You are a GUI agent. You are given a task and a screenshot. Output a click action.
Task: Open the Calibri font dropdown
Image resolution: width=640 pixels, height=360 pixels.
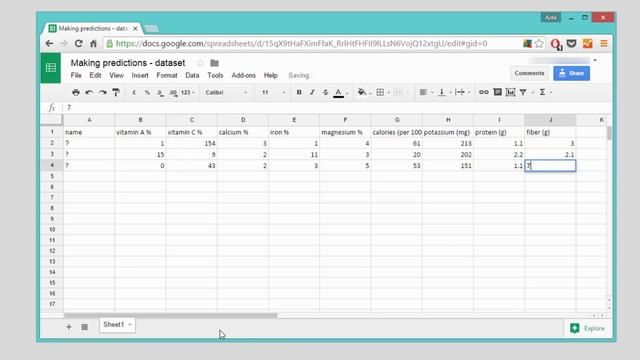click(226, 93)
